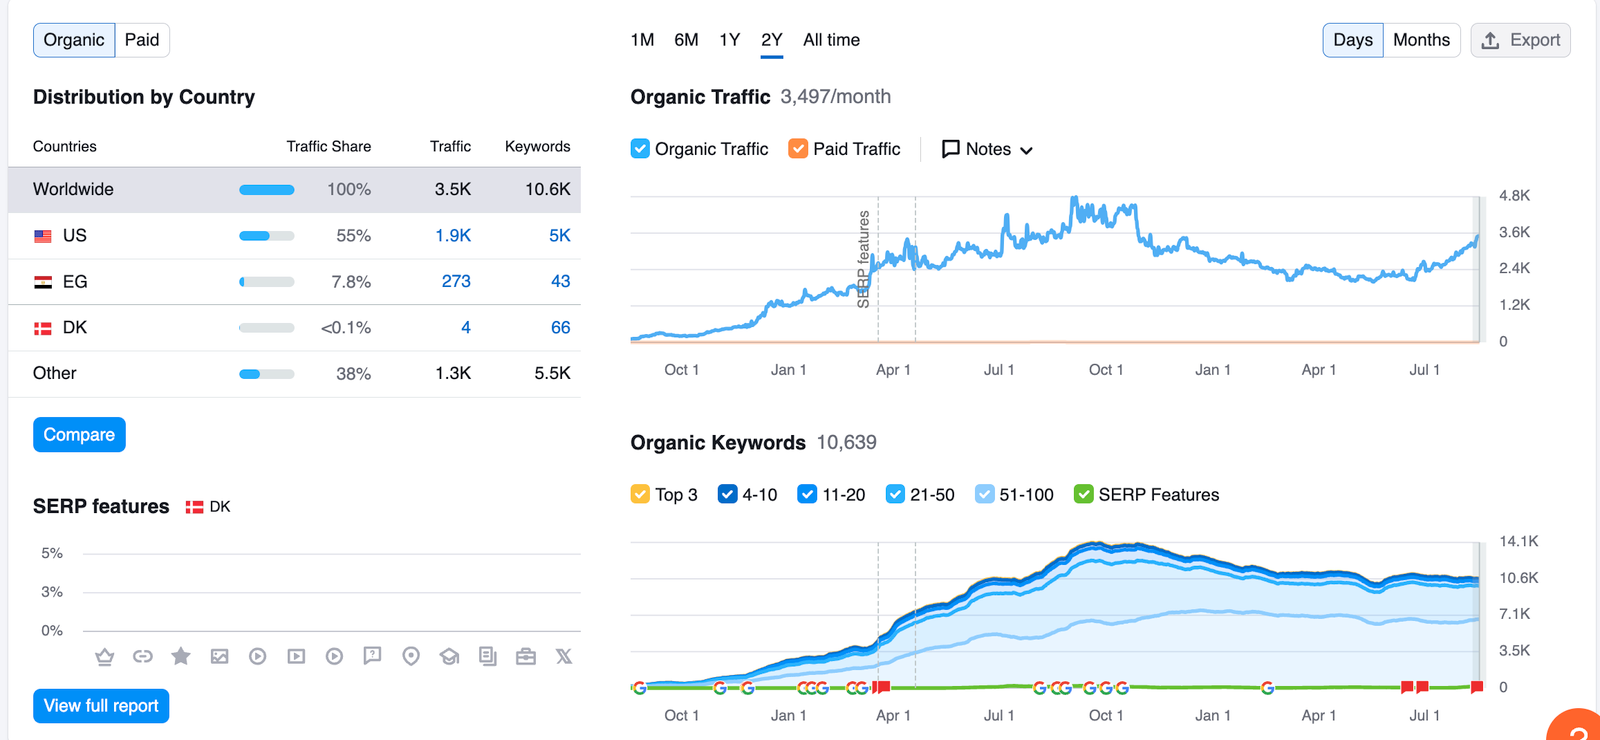Click the Reviews star icon
This screenshot has height=740, width=1600.
(x=181, y=656)
